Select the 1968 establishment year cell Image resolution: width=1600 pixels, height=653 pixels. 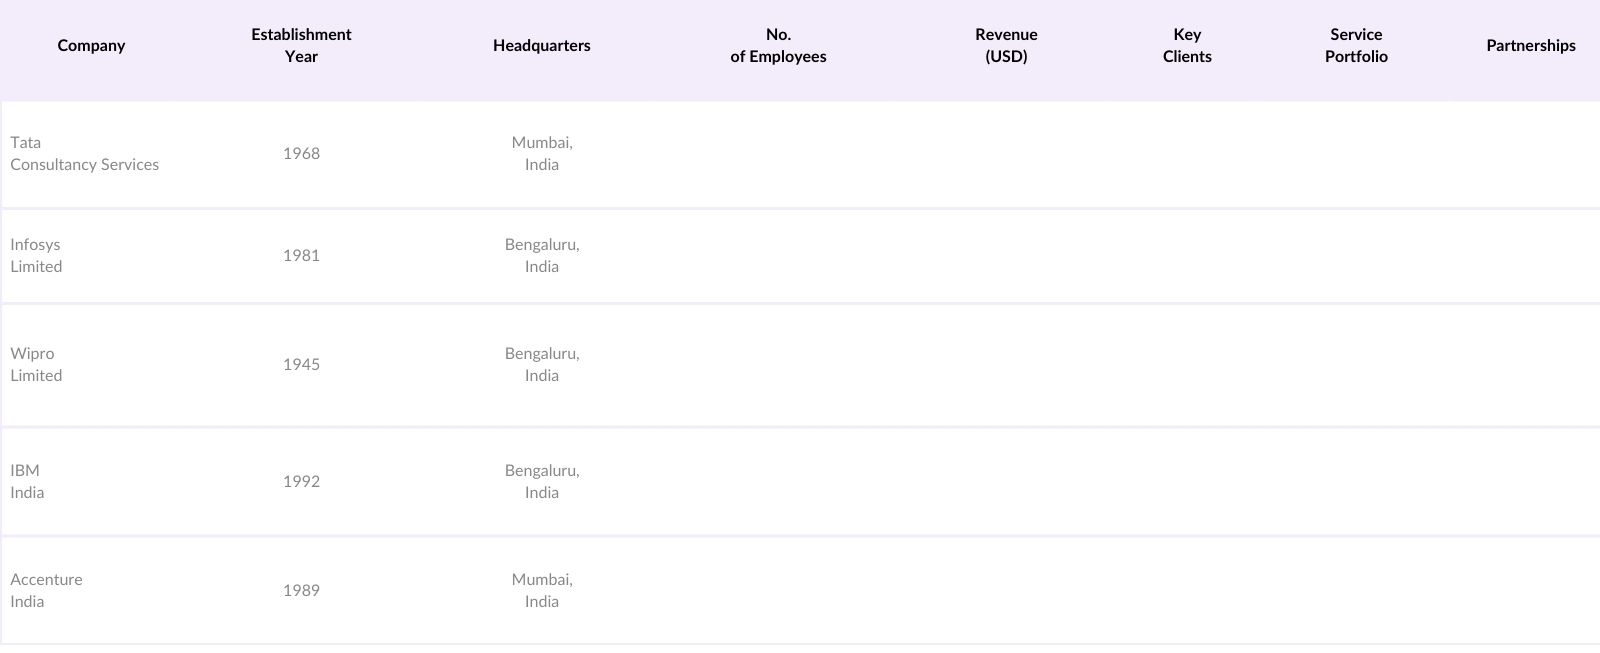[x=301, y=154]
